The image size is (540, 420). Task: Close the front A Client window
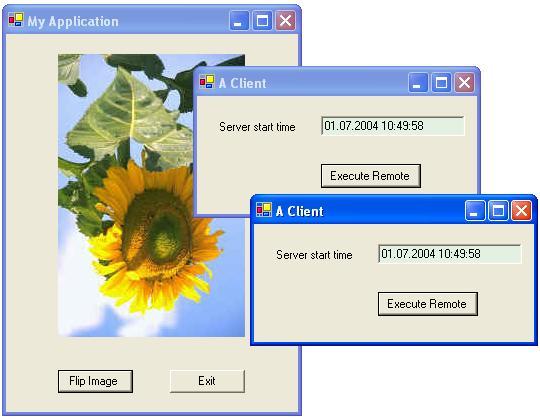pyautogui.click(x=521, y=210)
